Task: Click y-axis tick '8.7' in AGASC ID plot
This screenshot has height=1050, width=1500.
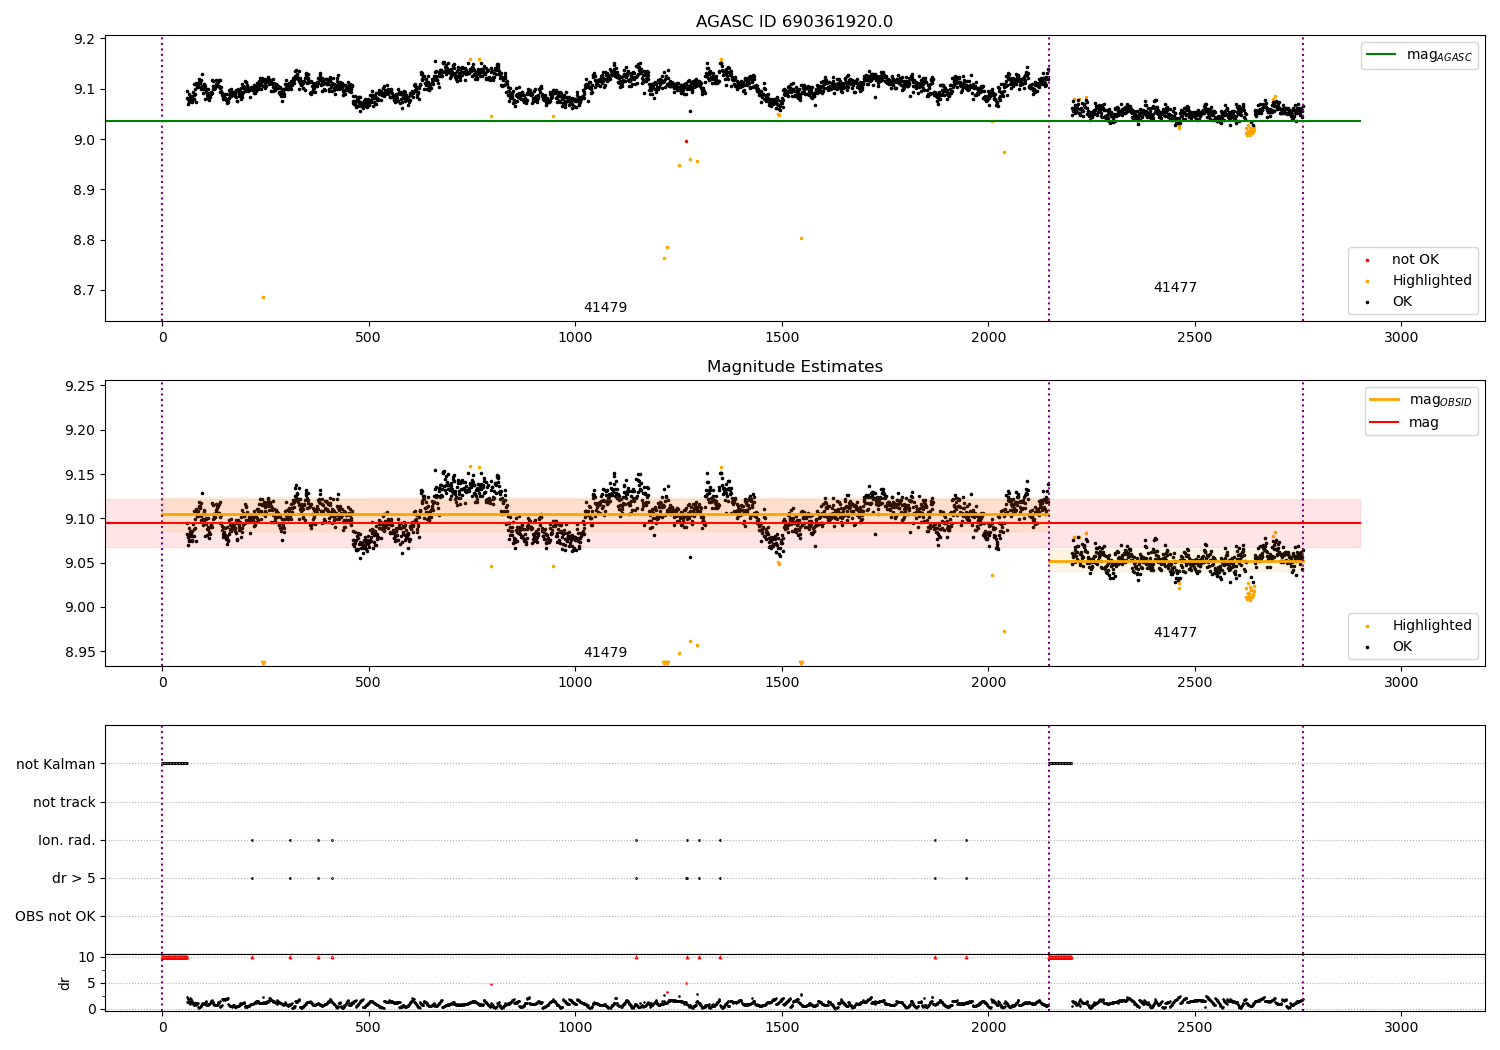Action: click(x=84, y=291)
